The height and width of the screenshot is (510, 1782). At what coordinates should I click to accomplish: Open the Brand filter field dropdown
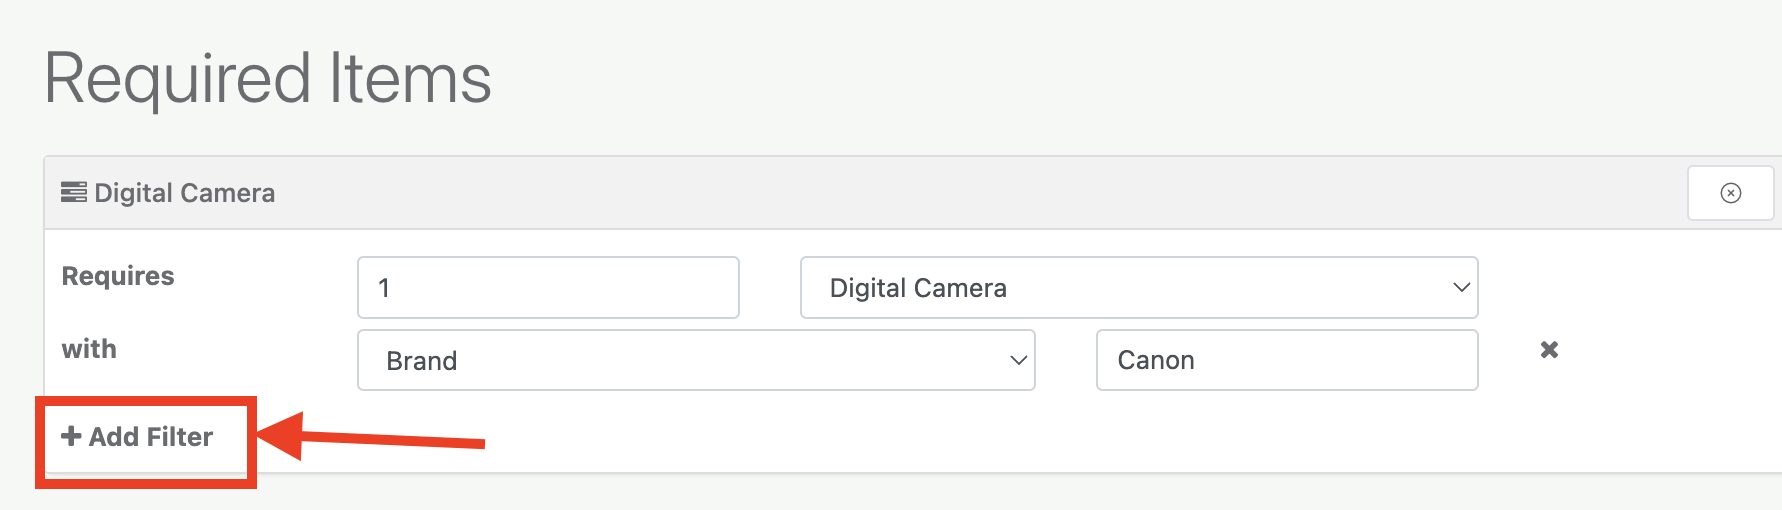(696, 360)
